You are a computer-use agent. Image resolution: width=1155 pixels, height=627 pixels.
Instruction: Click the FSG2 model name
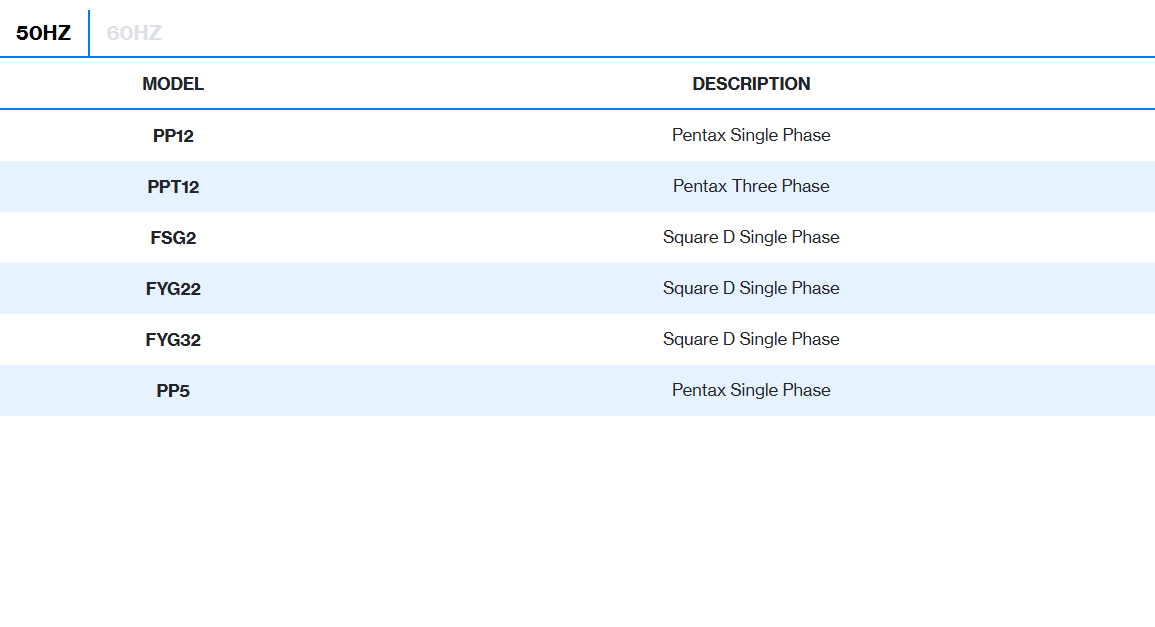click(x=173, y=238)
